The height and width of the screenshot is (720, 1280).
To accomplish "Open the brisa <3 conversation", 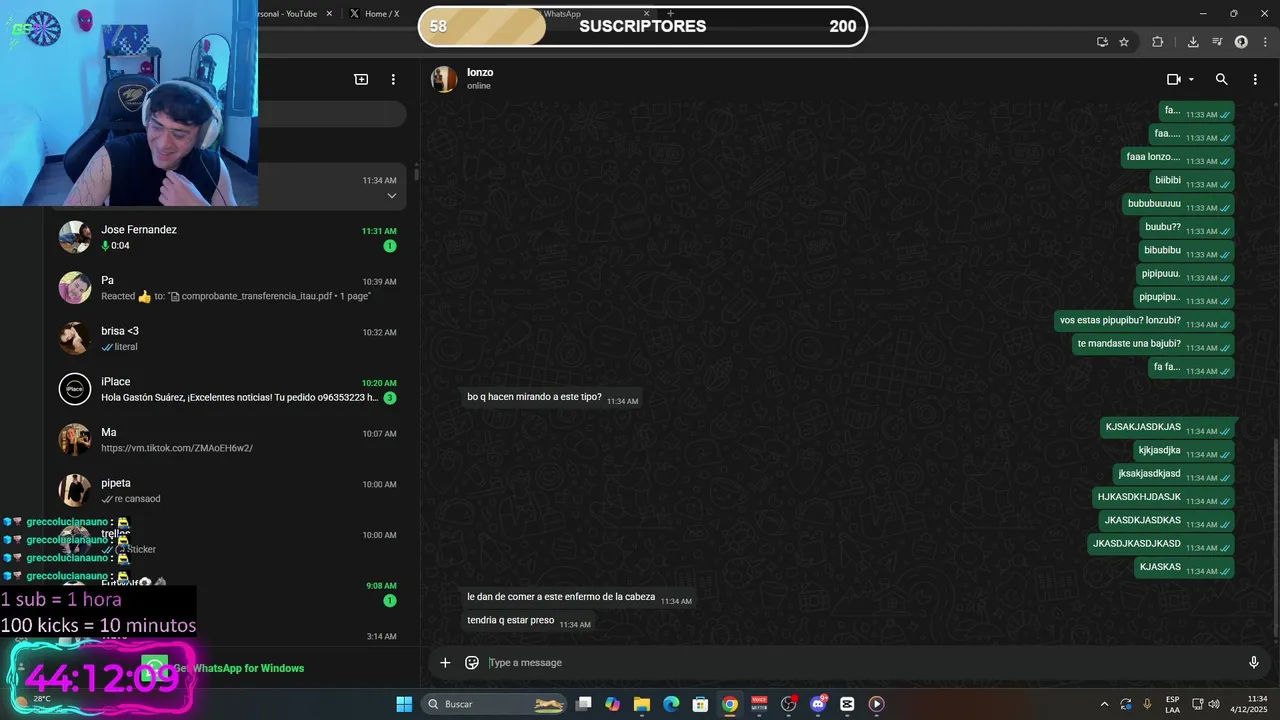I will coord(231,338).
